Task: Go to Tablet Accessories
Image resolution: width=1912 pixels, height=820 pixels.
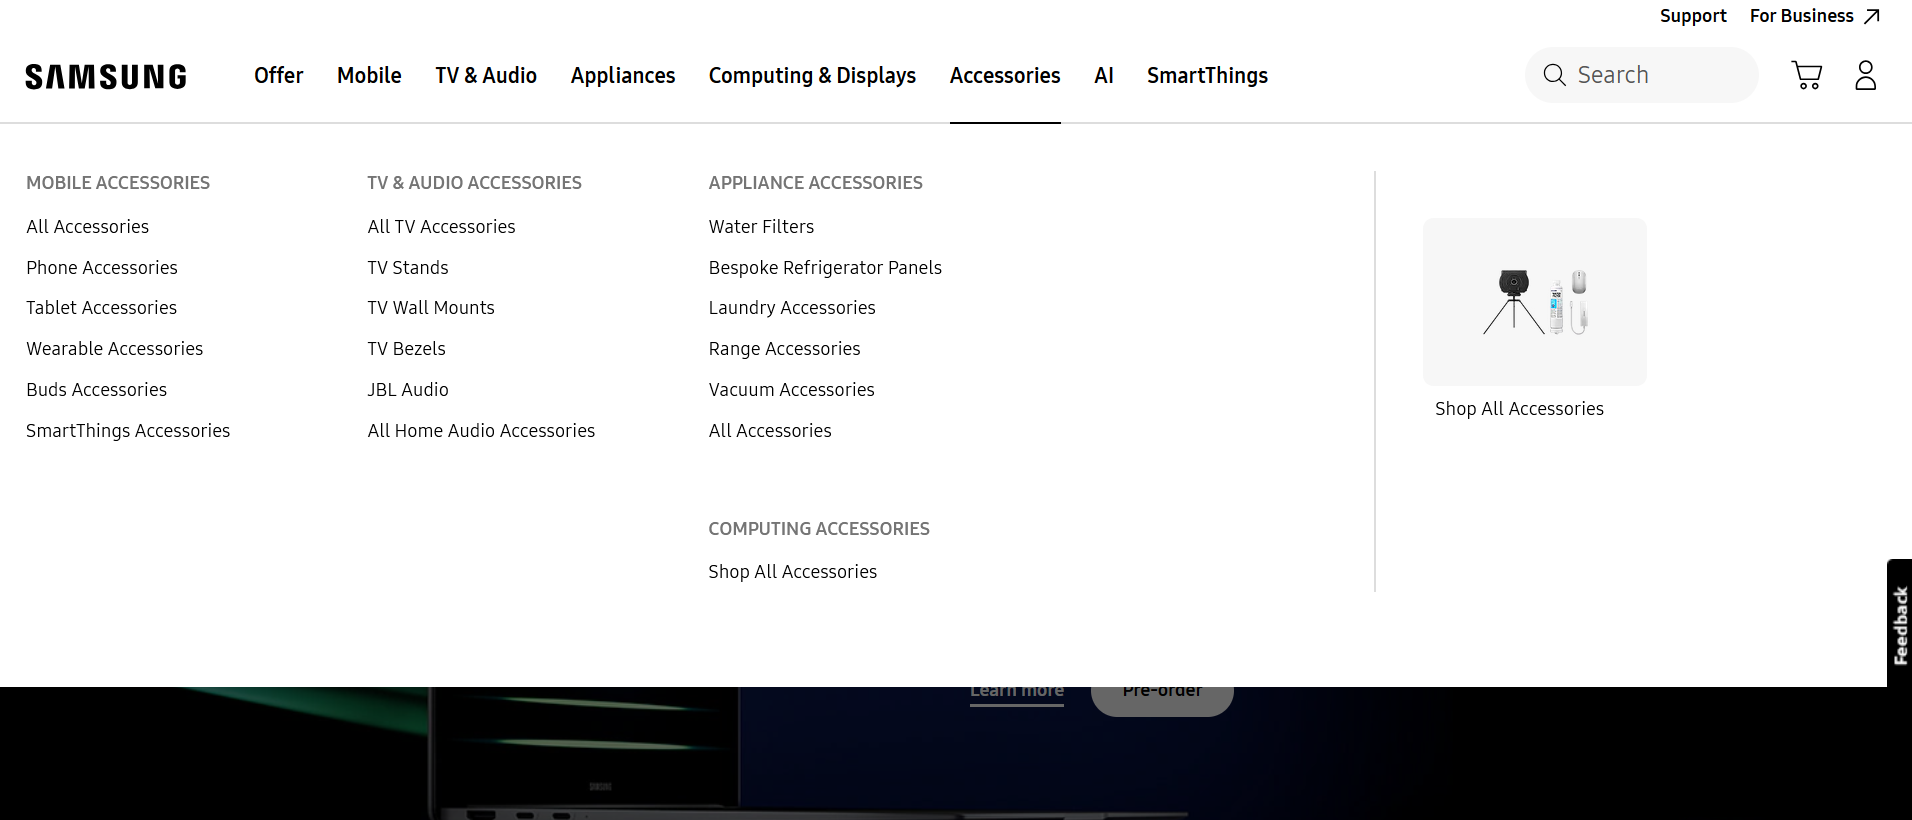Action: tap(102, 308)
